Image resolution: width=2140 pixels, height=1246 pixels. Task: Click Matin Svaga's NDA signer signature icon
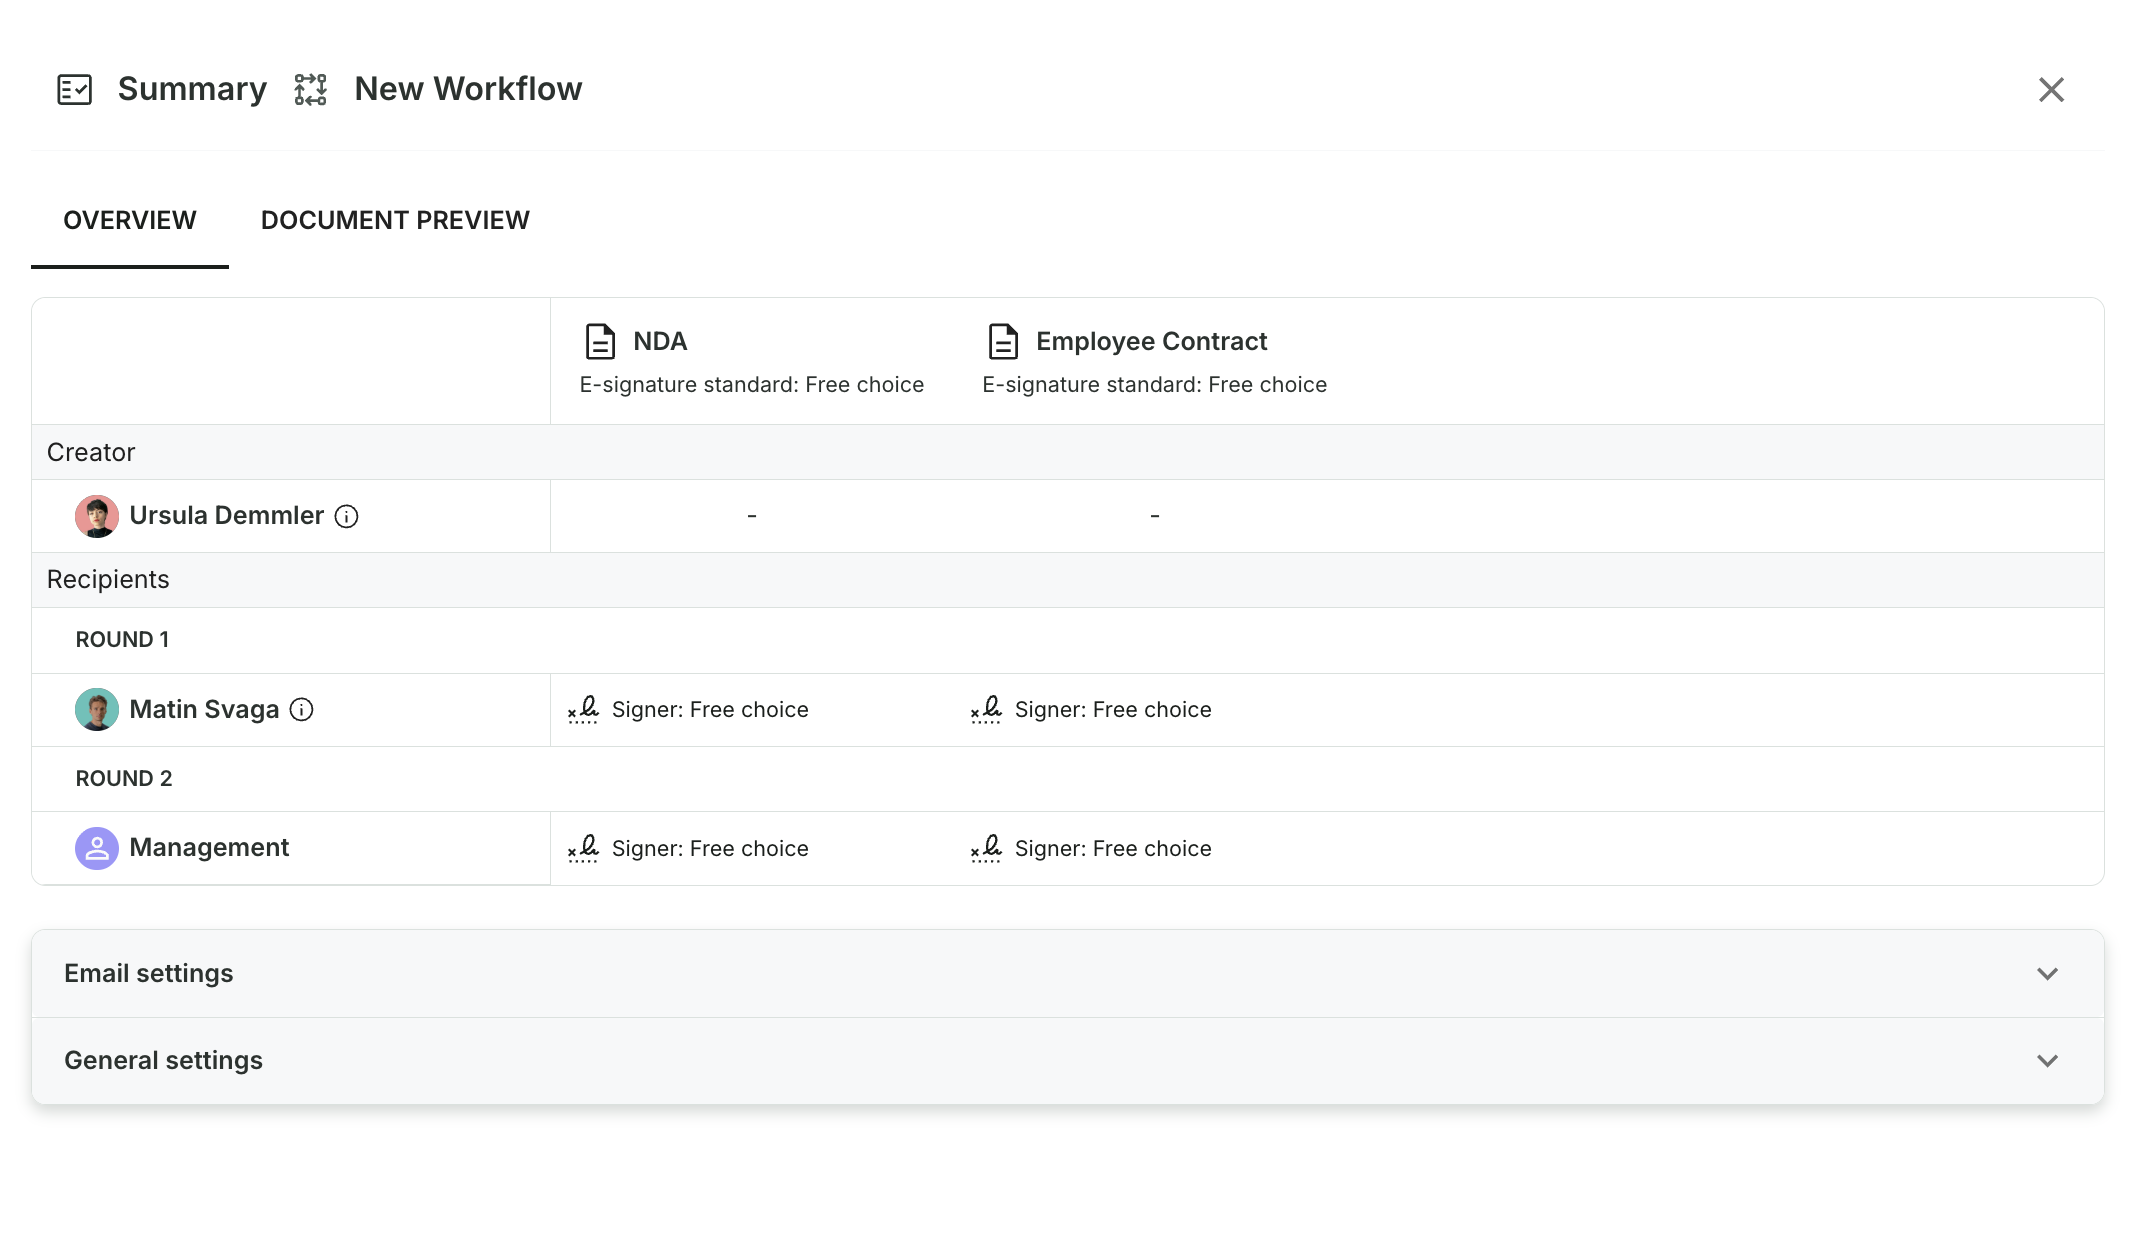point(583,709)
